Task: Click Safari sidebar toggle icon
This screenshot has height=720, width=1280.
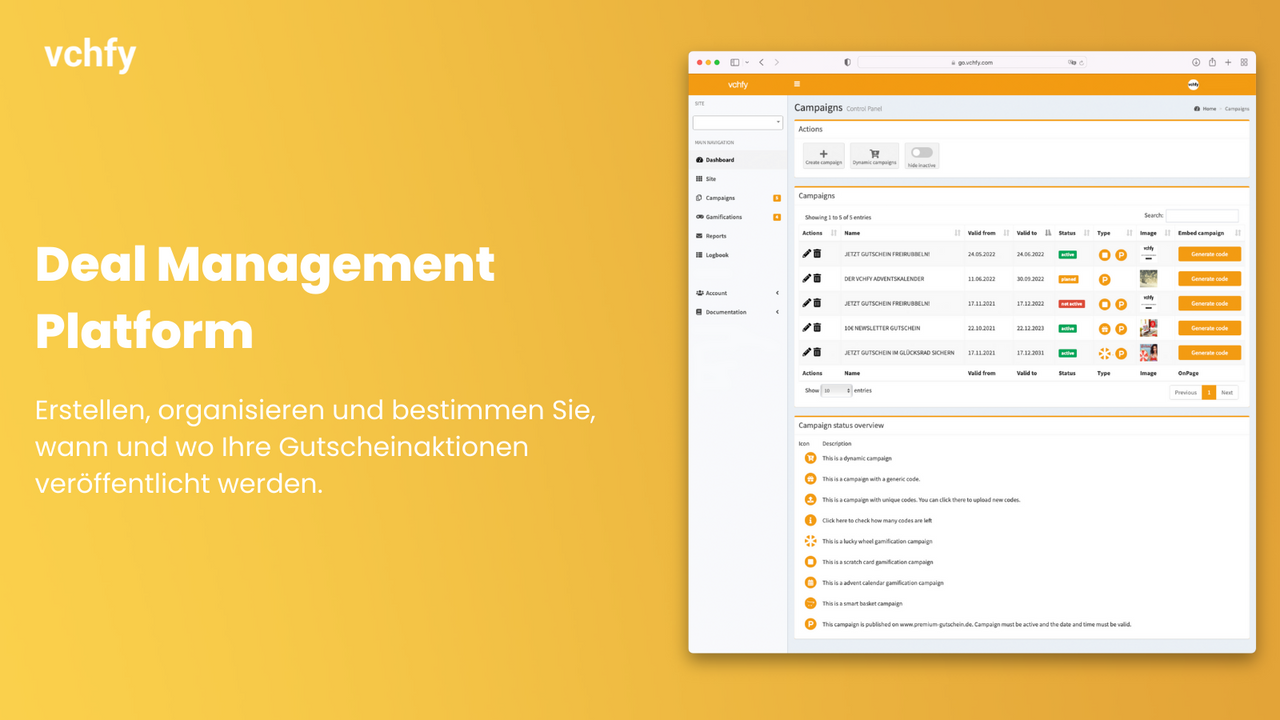Action: 735,62
